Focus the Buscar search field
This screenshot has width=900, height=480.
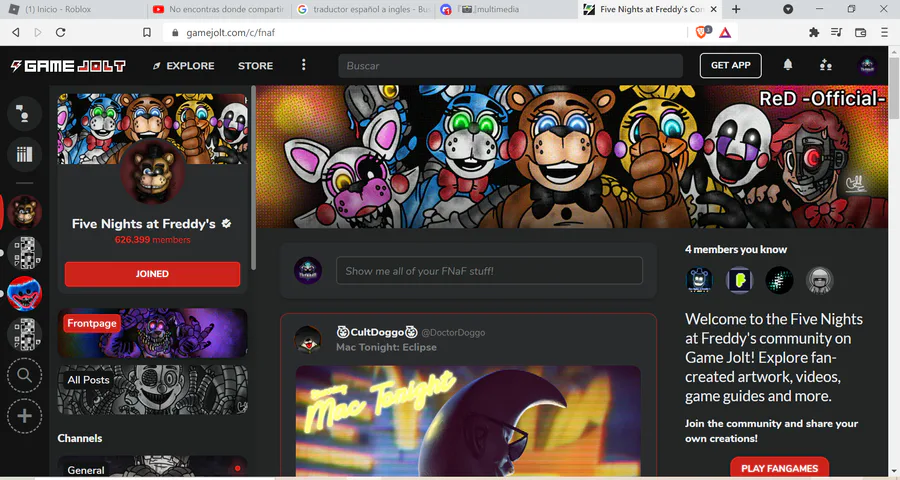coord(510,66)
